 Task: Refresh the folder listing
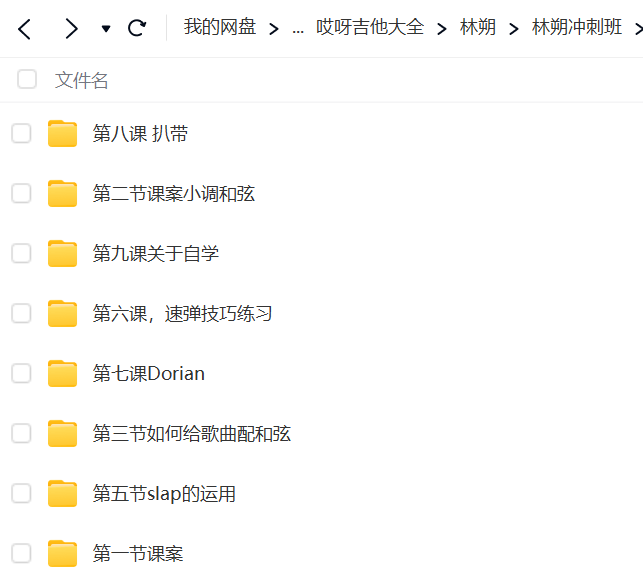pos(137,28)
